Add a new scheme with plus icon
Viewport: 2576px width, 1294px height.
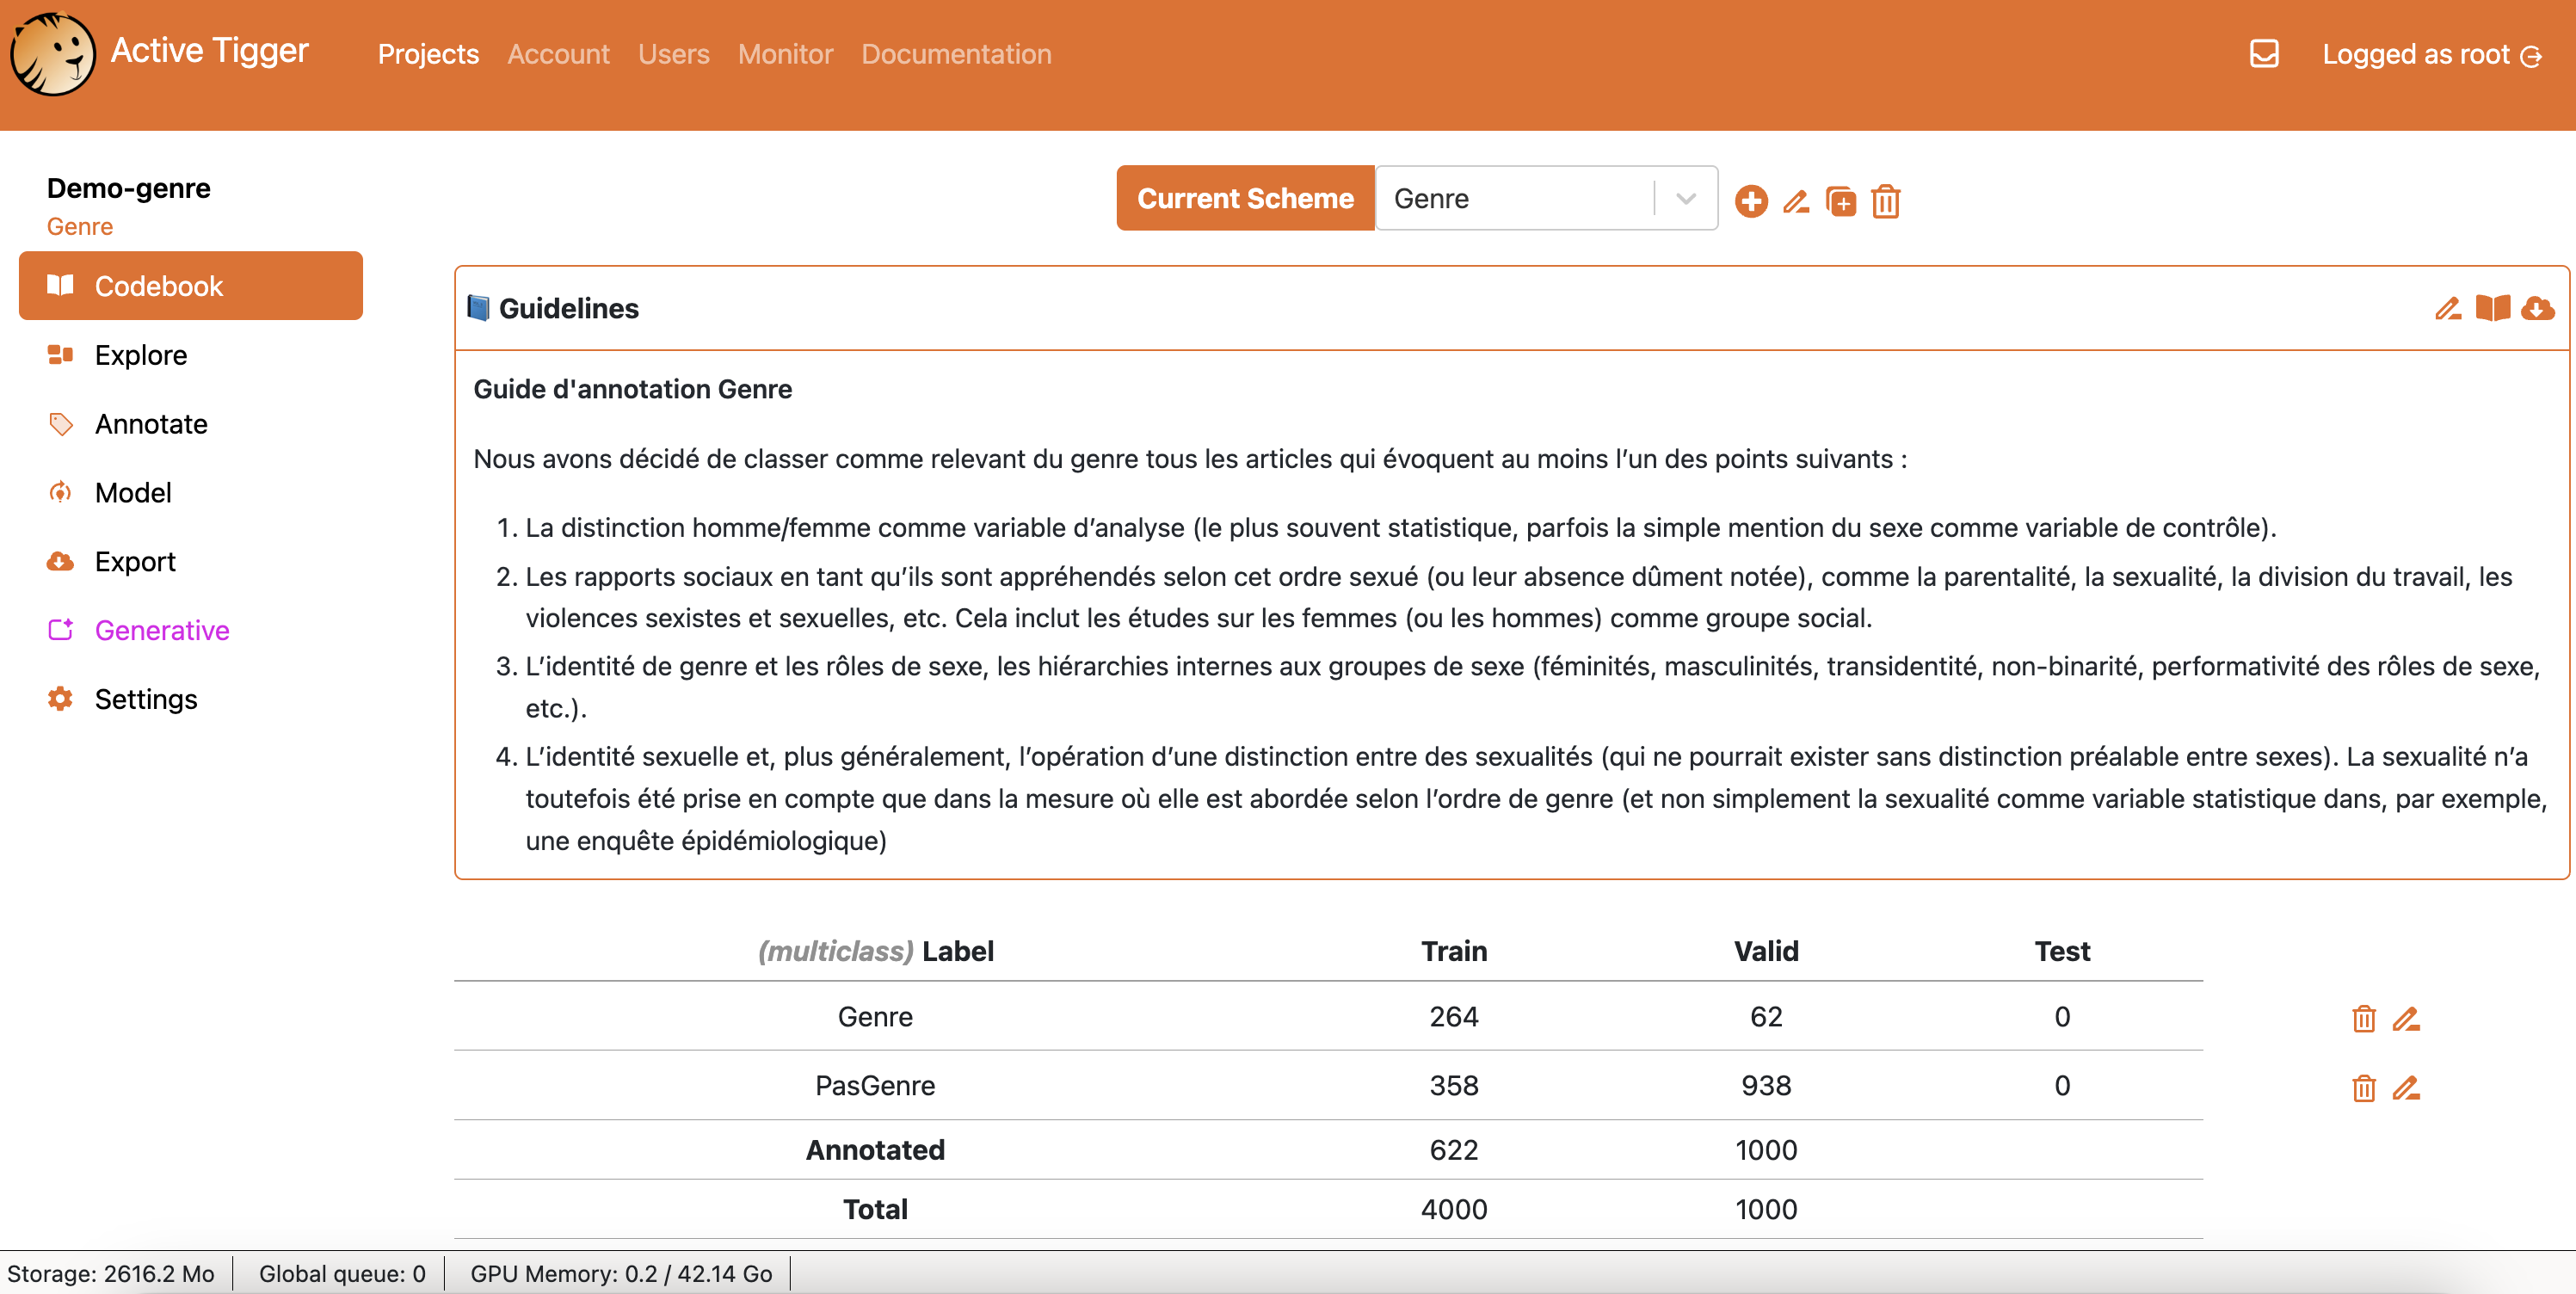pos(1751,201)
